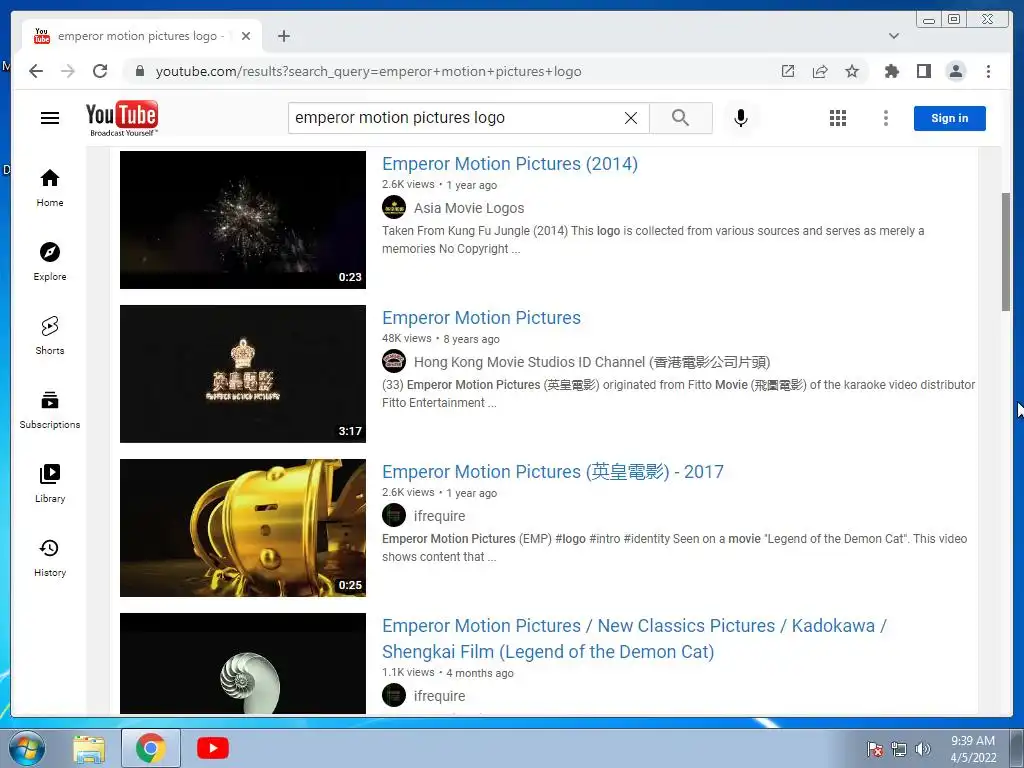Click the page vertical scrollbar thumb
1024x768 pixels.
pos(1006,251)
